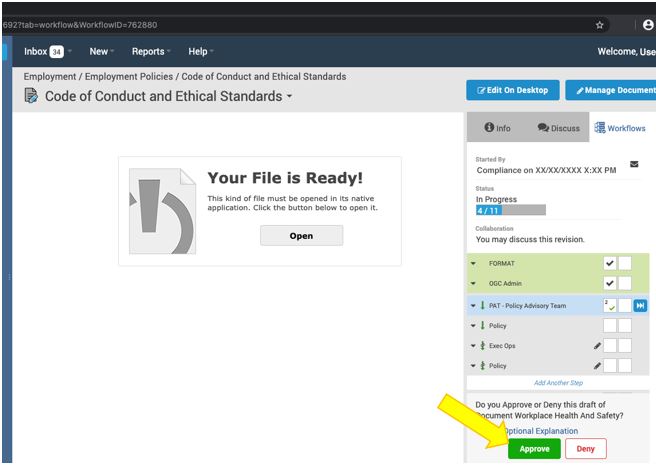Open the browser profile account icon
This screenshot has width=656, height=466.
pyautogui.click(x=648, y=25)
